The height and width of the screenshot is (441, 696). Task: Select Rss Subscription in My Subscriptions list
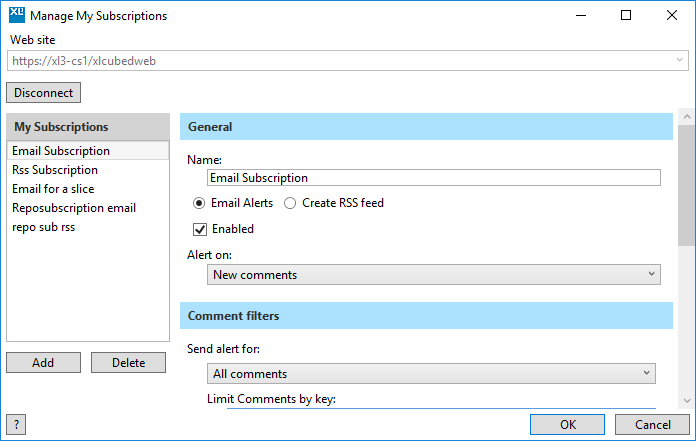[x=55, y=170]
